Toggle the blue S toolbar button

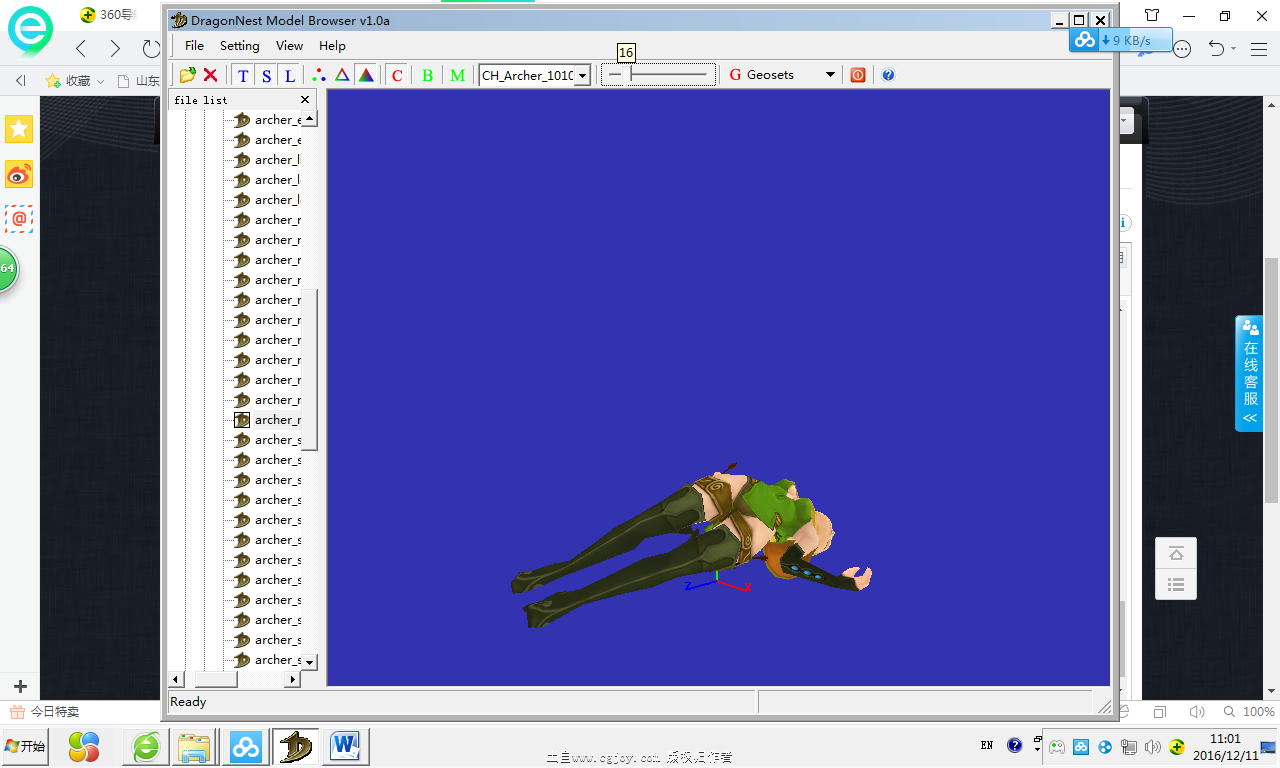[x=266, y=75]
